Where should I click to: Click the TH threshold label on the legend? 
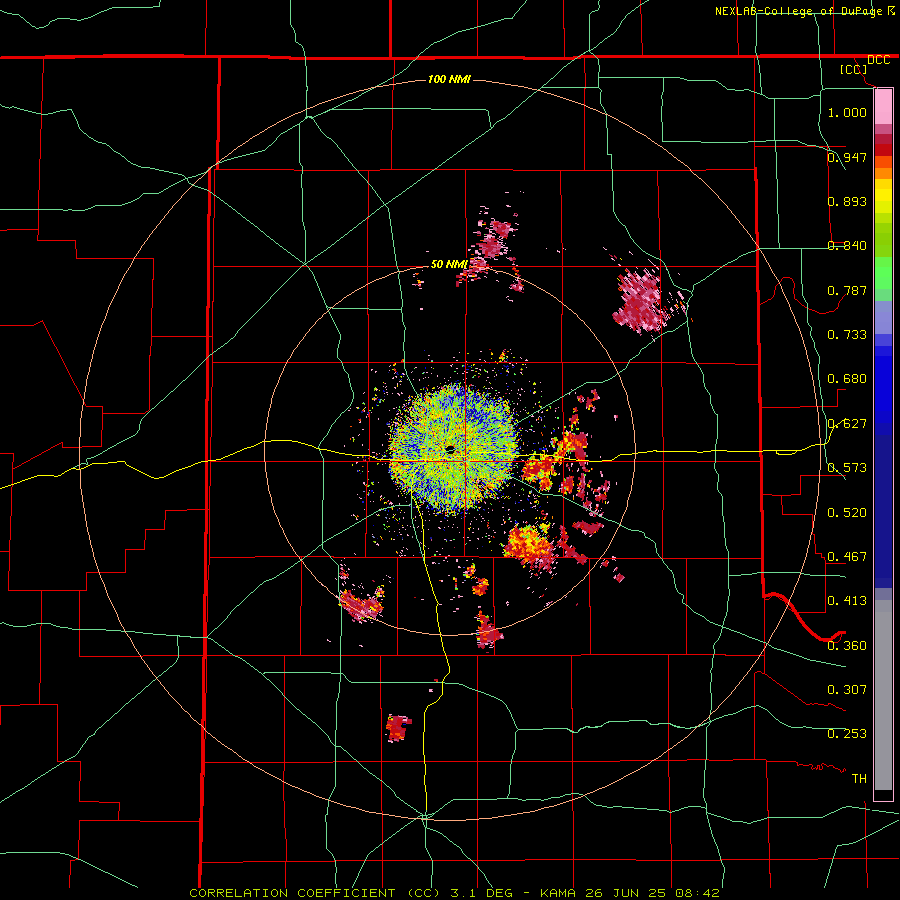click(859, 778)
